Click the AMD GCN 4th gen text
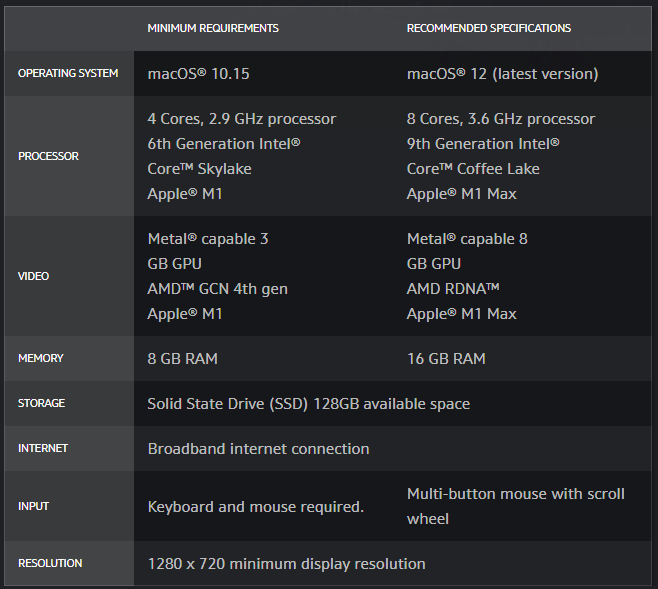The width and height of the screenshot is (658, 589). pyautogui.click(x=217, y=289)
